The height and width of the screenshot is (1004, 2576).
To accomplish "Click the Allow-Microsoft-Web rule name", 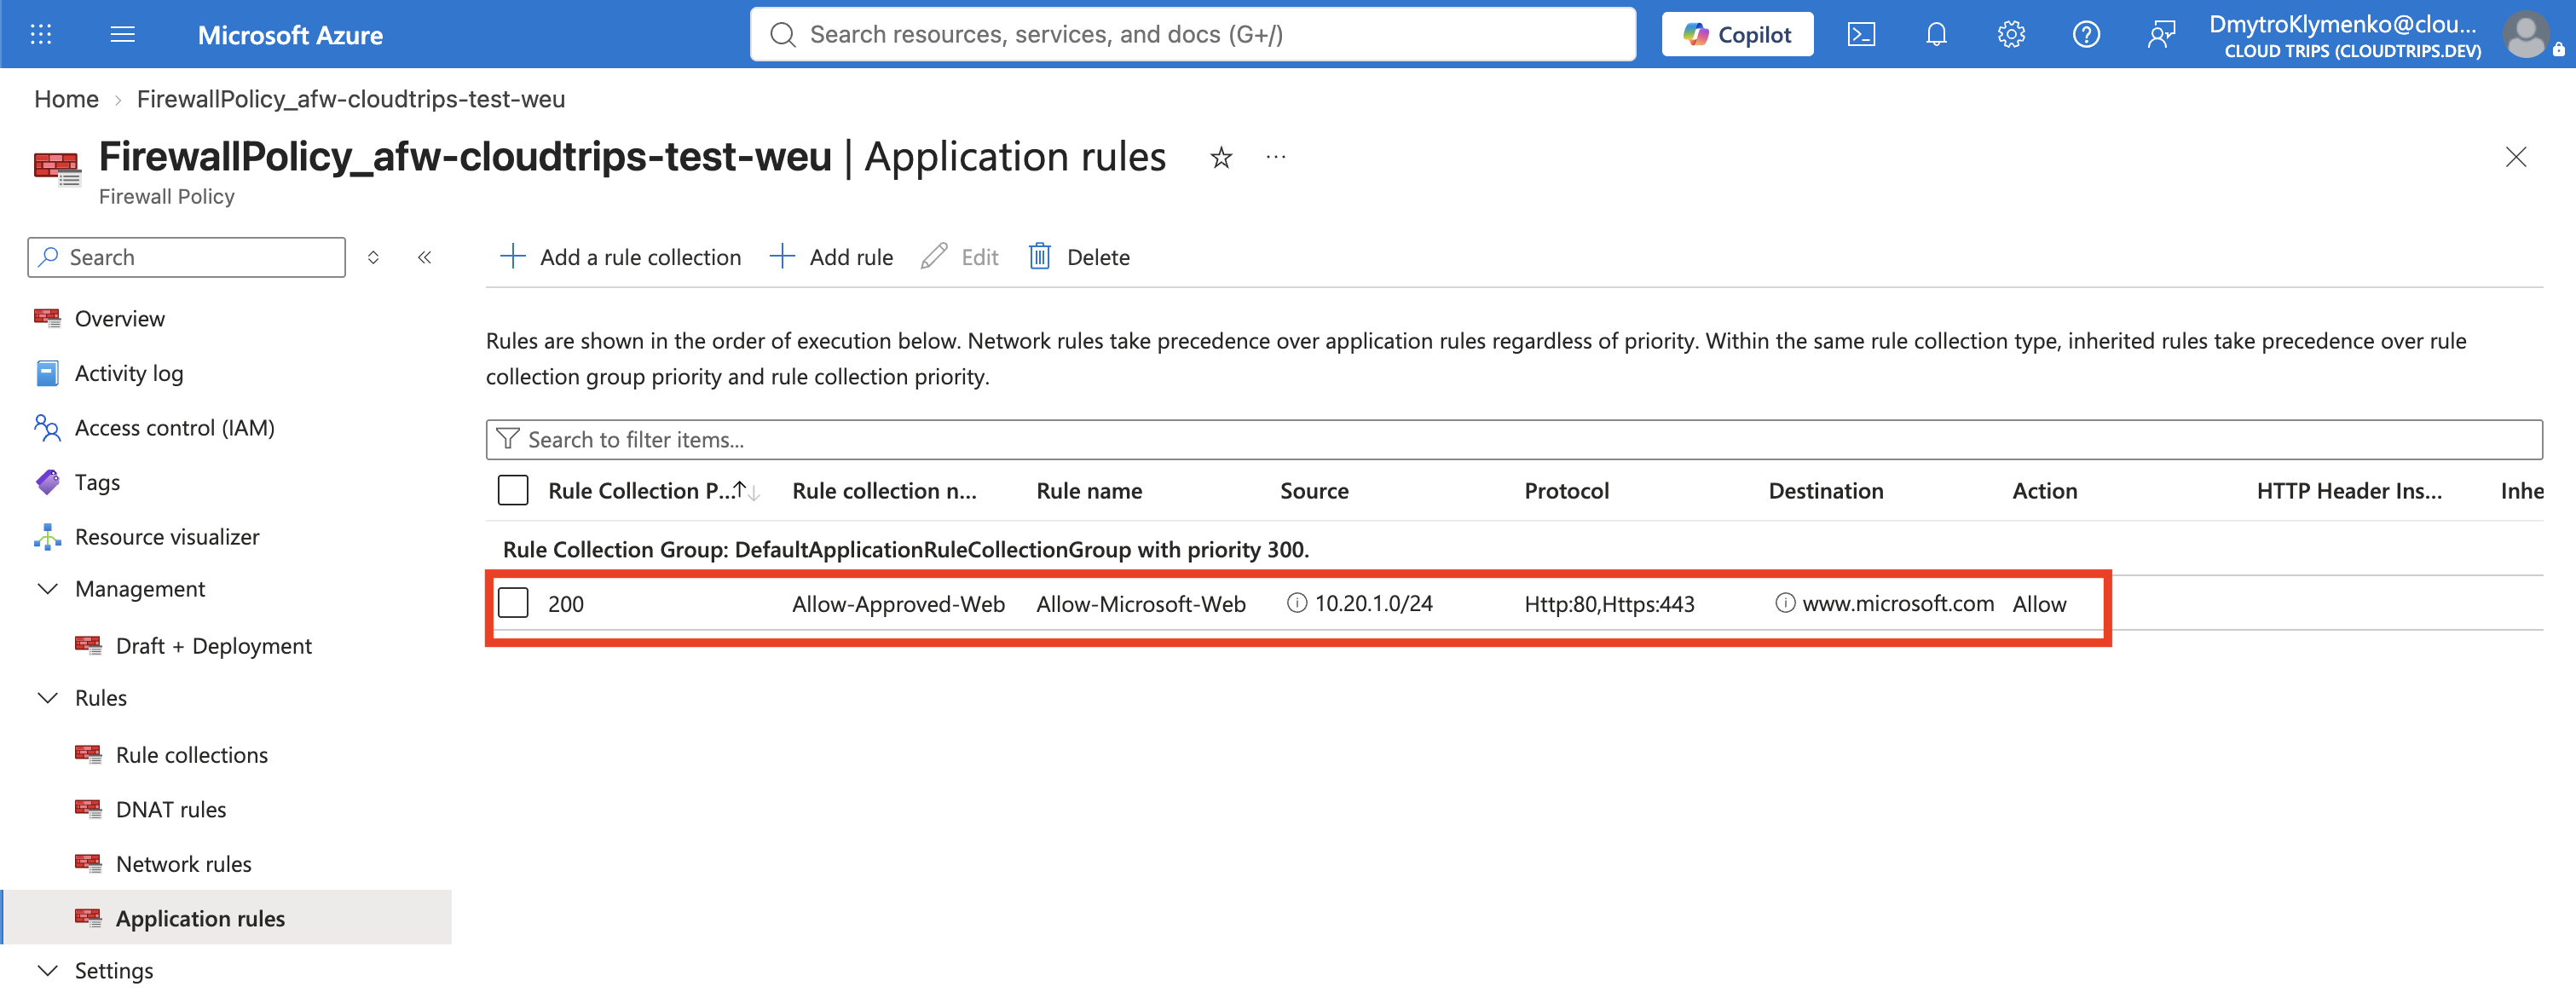I will [1141, 604].
